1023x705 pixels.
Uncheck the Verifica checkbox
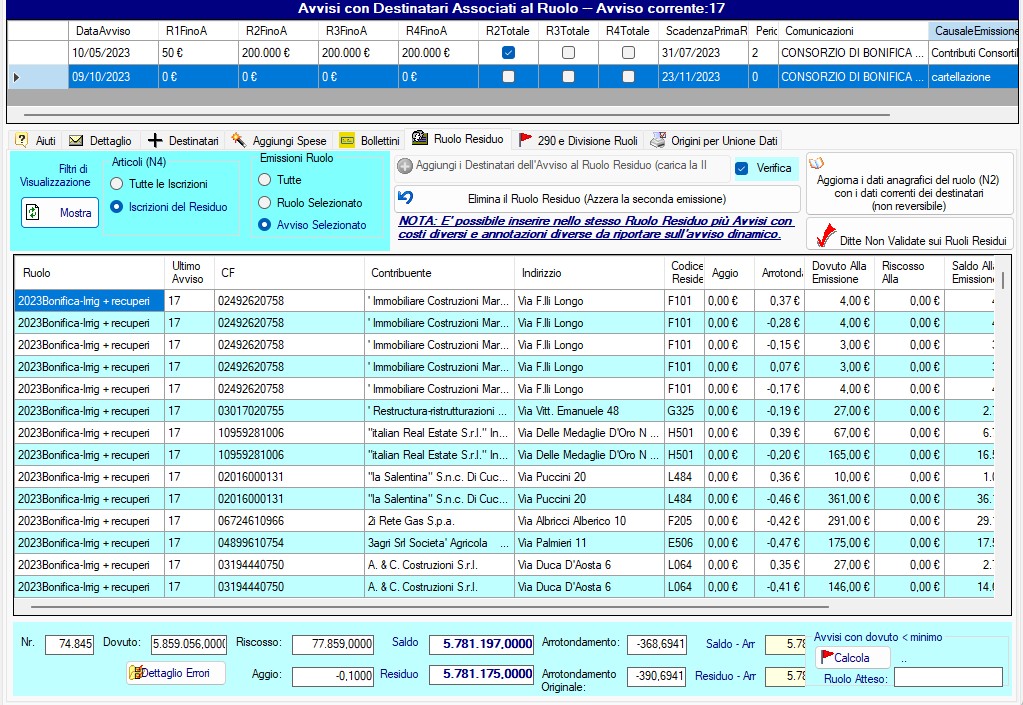pyautogui.click(x=741, y=168)
